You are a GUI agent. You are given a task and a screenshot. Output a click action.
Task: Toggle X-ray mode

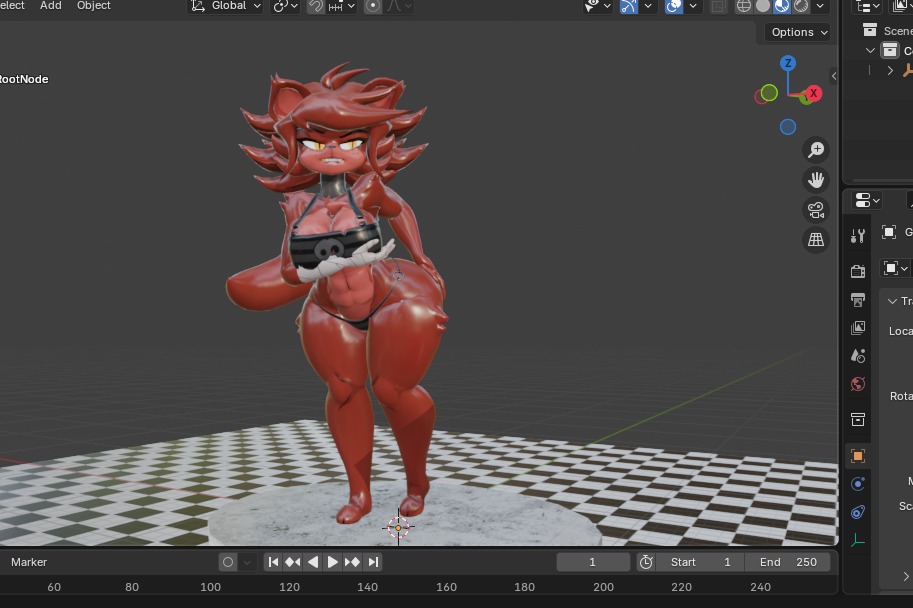[719, 6]
